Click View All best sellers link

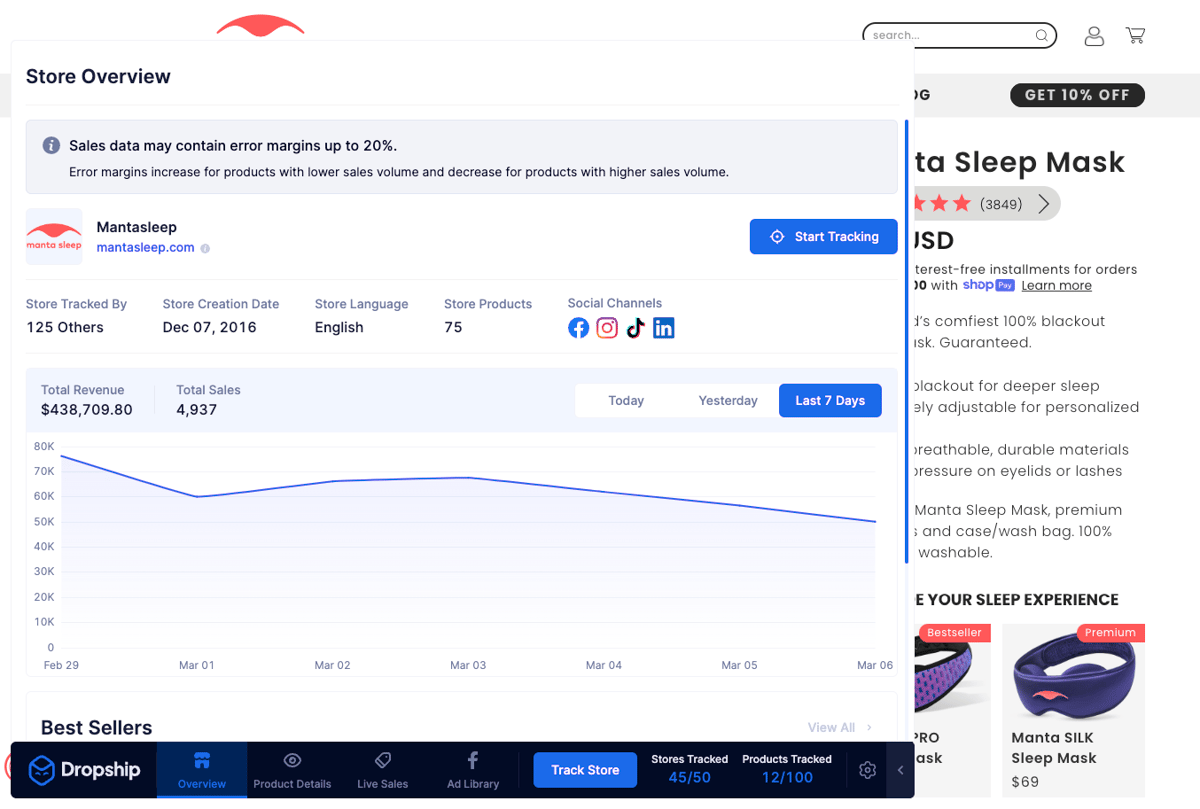(840, 727)
